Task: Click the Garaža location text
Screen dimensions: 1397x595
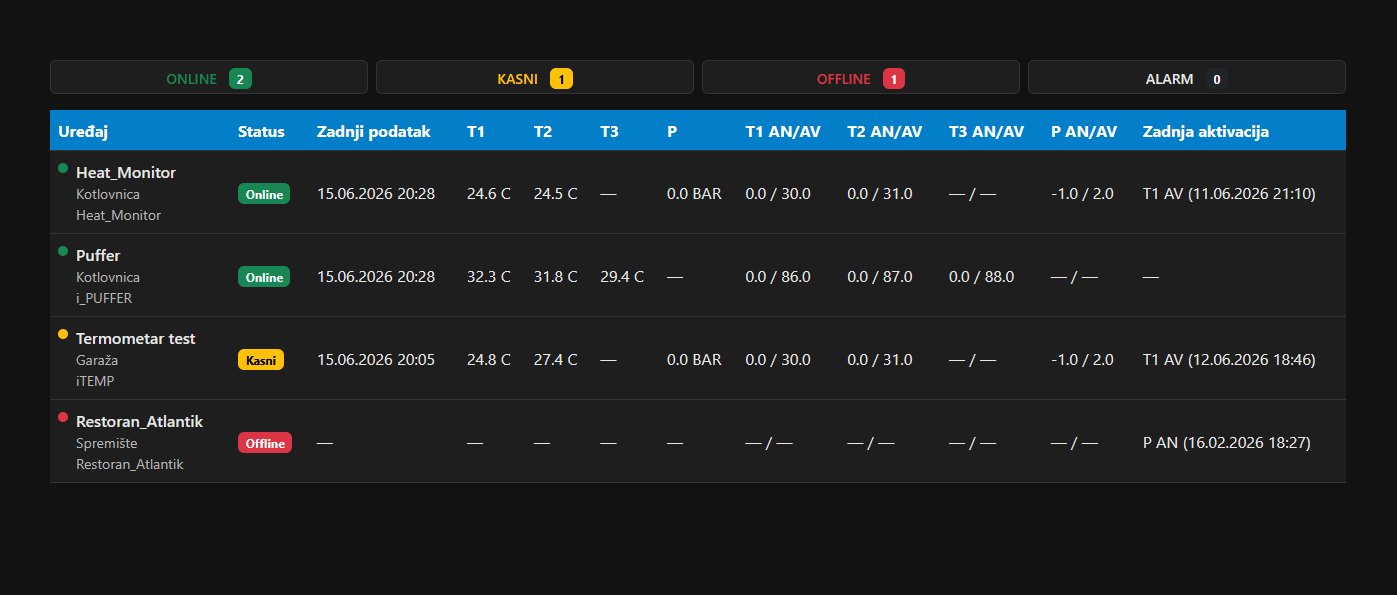Action: pos(97,360)
